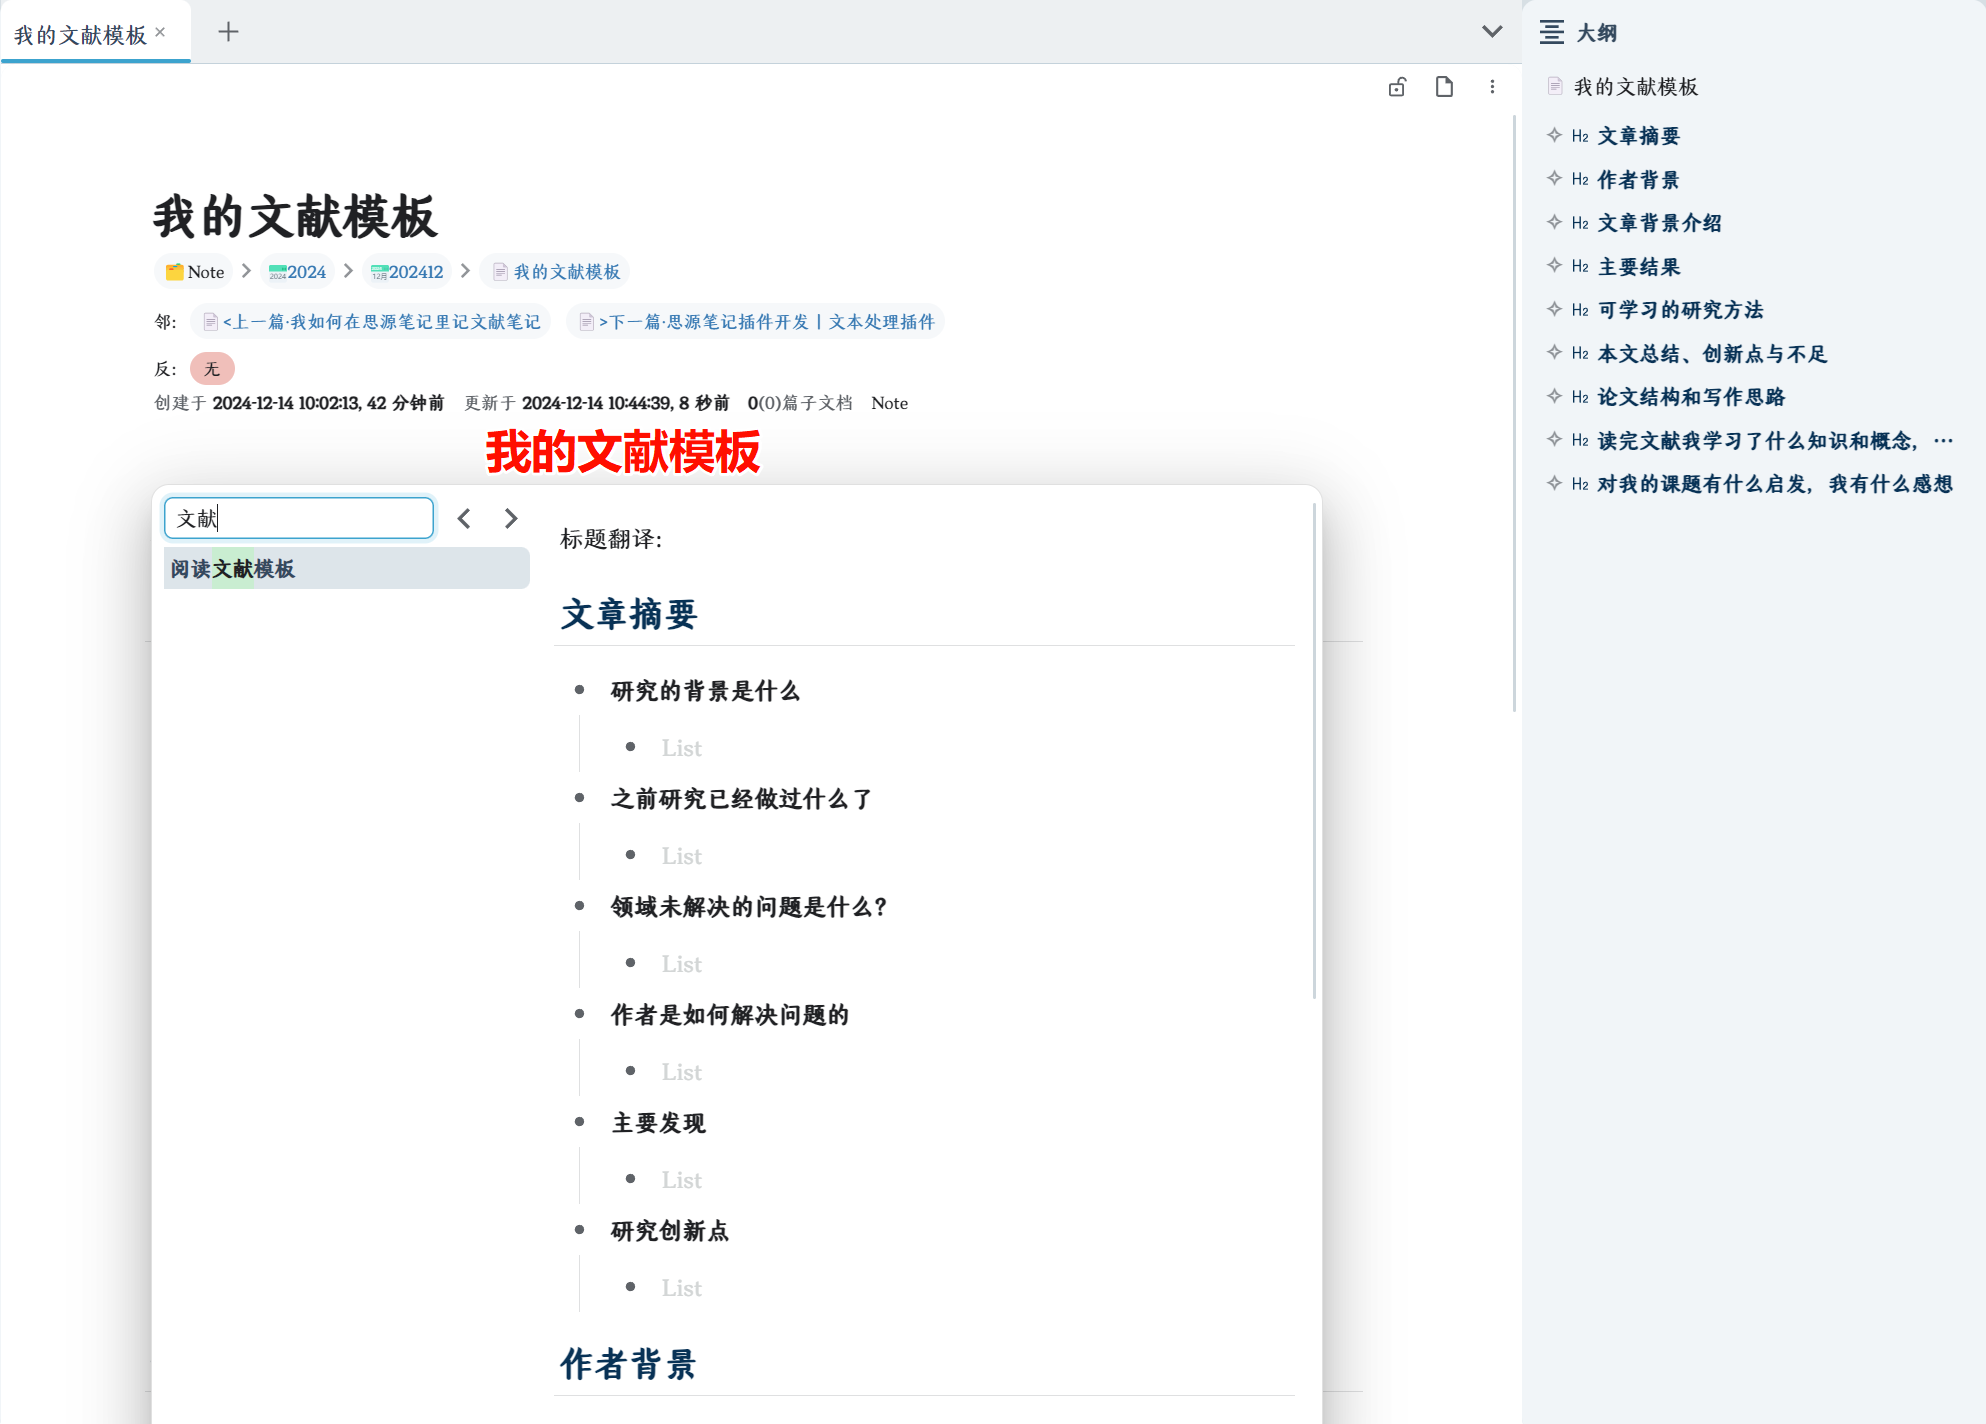The width and height of the screenshot is (1986, 1424).
Task: Go to next search result arrow
Action: click(511, 518)
